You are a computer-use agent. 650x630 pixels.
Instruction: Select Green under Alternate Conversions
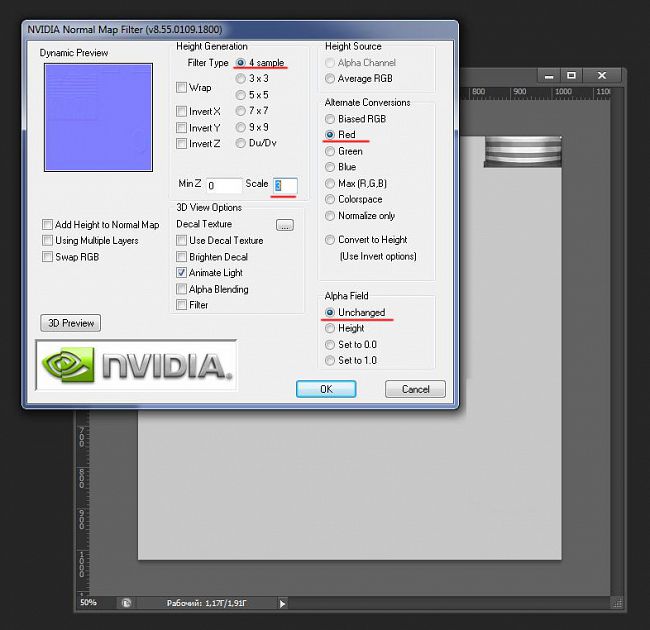click(x=330, y=151)
